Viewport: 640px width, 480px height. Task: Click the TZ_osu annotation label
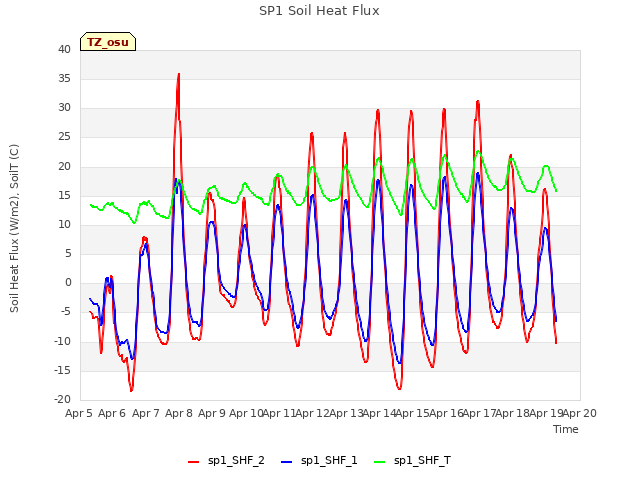coord(108,42)
